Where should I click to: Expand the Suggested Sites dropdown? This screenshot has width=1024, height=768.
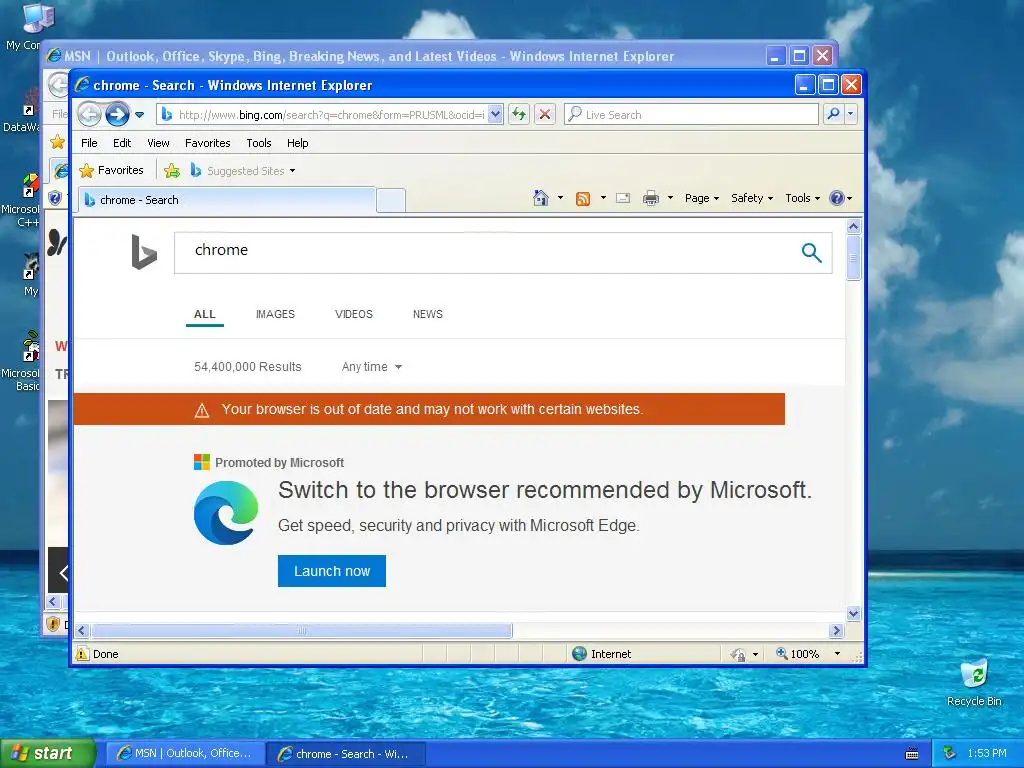point(293,171)
